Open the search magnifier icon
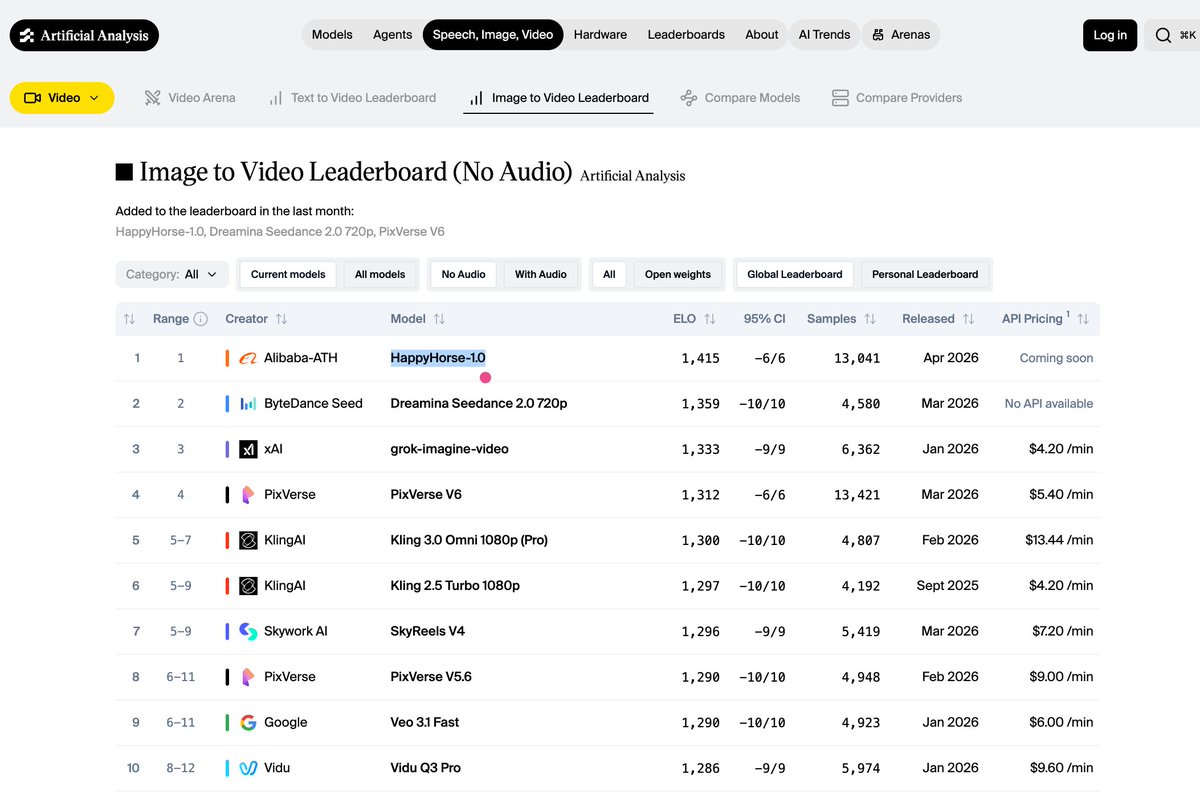 (1163, 35)
